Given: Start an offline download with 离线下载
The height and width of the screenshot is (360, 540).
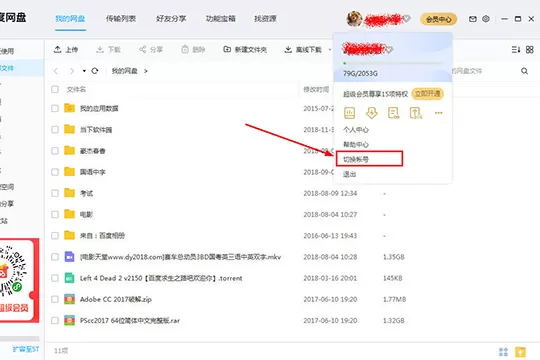Looking at the screenshot, I should click(x=303, y=50).
